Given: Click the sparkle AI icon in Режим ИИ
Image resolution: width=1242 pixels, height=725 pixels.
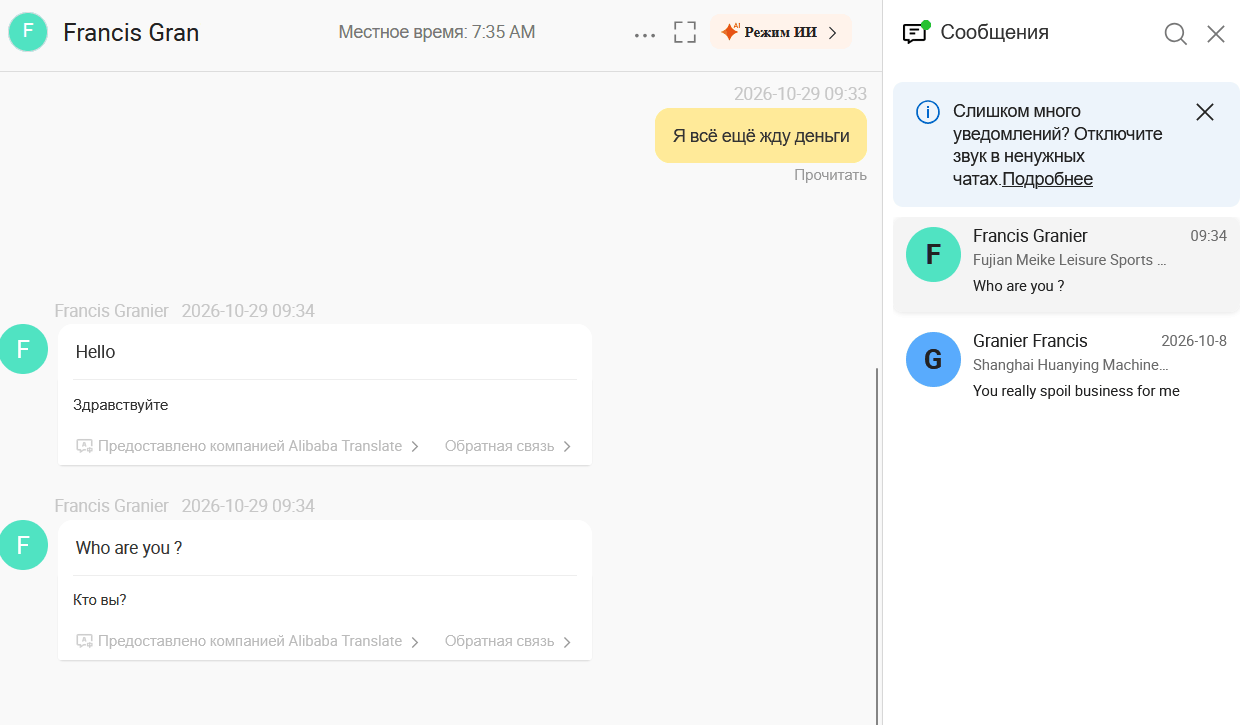Looking at the screenshot, I should click(x=730, y=32).
